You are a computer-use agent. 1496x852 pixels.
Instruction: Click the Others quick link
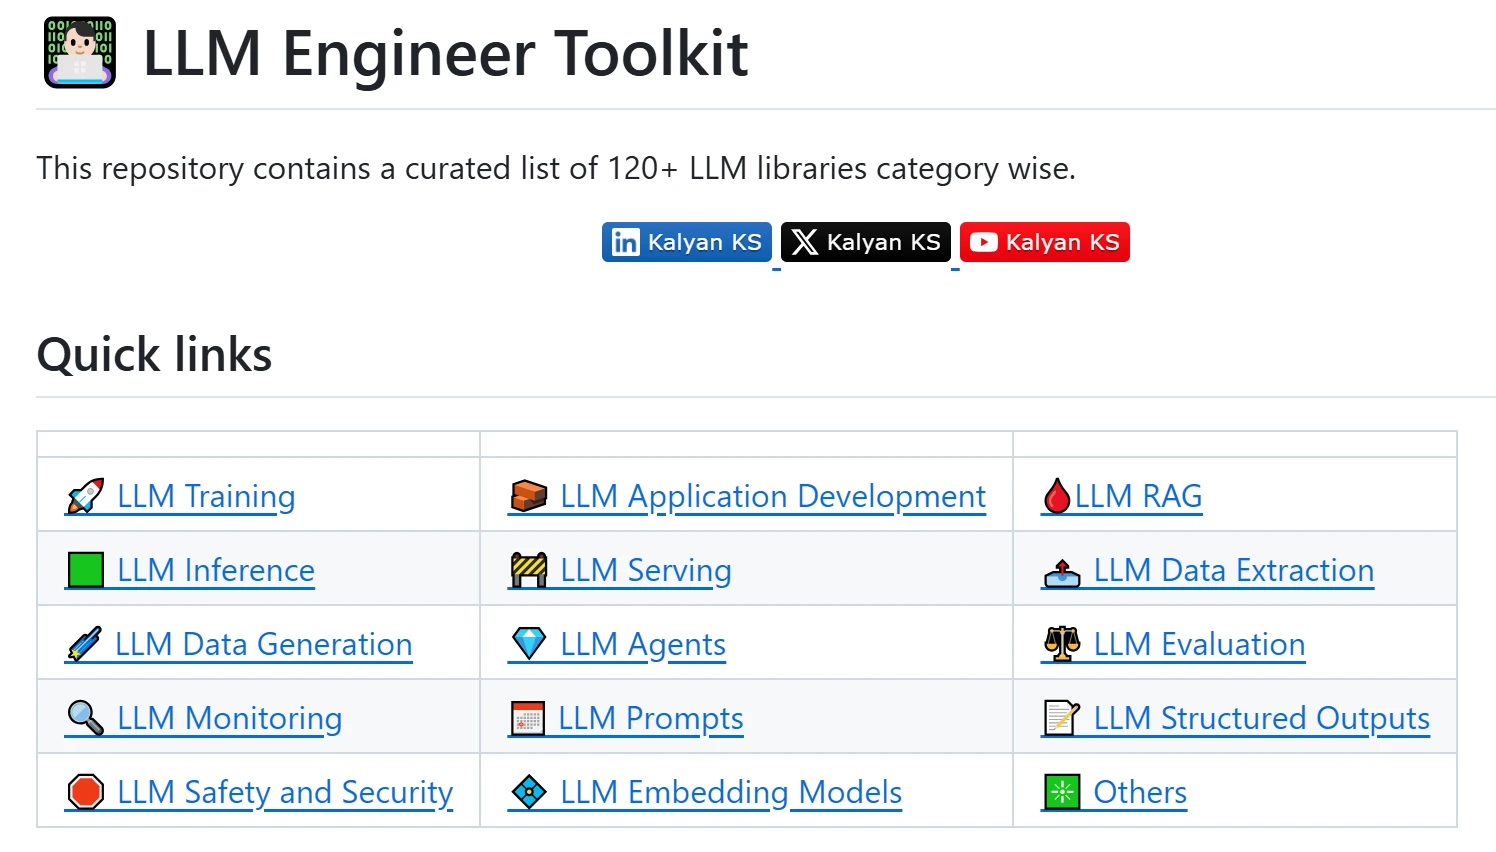click(x=1139, y=791)
